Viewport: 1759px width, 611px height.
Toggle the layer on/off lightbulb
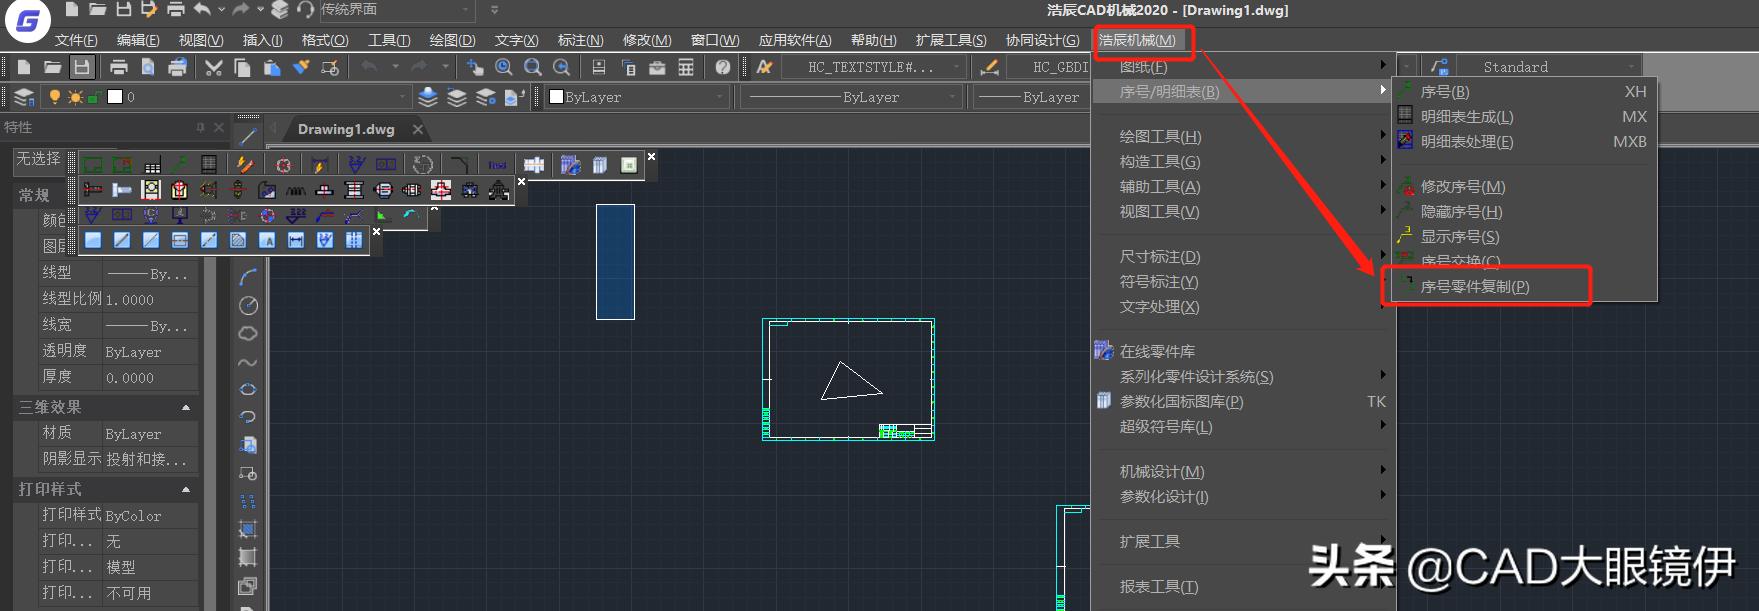pos(54,97)
